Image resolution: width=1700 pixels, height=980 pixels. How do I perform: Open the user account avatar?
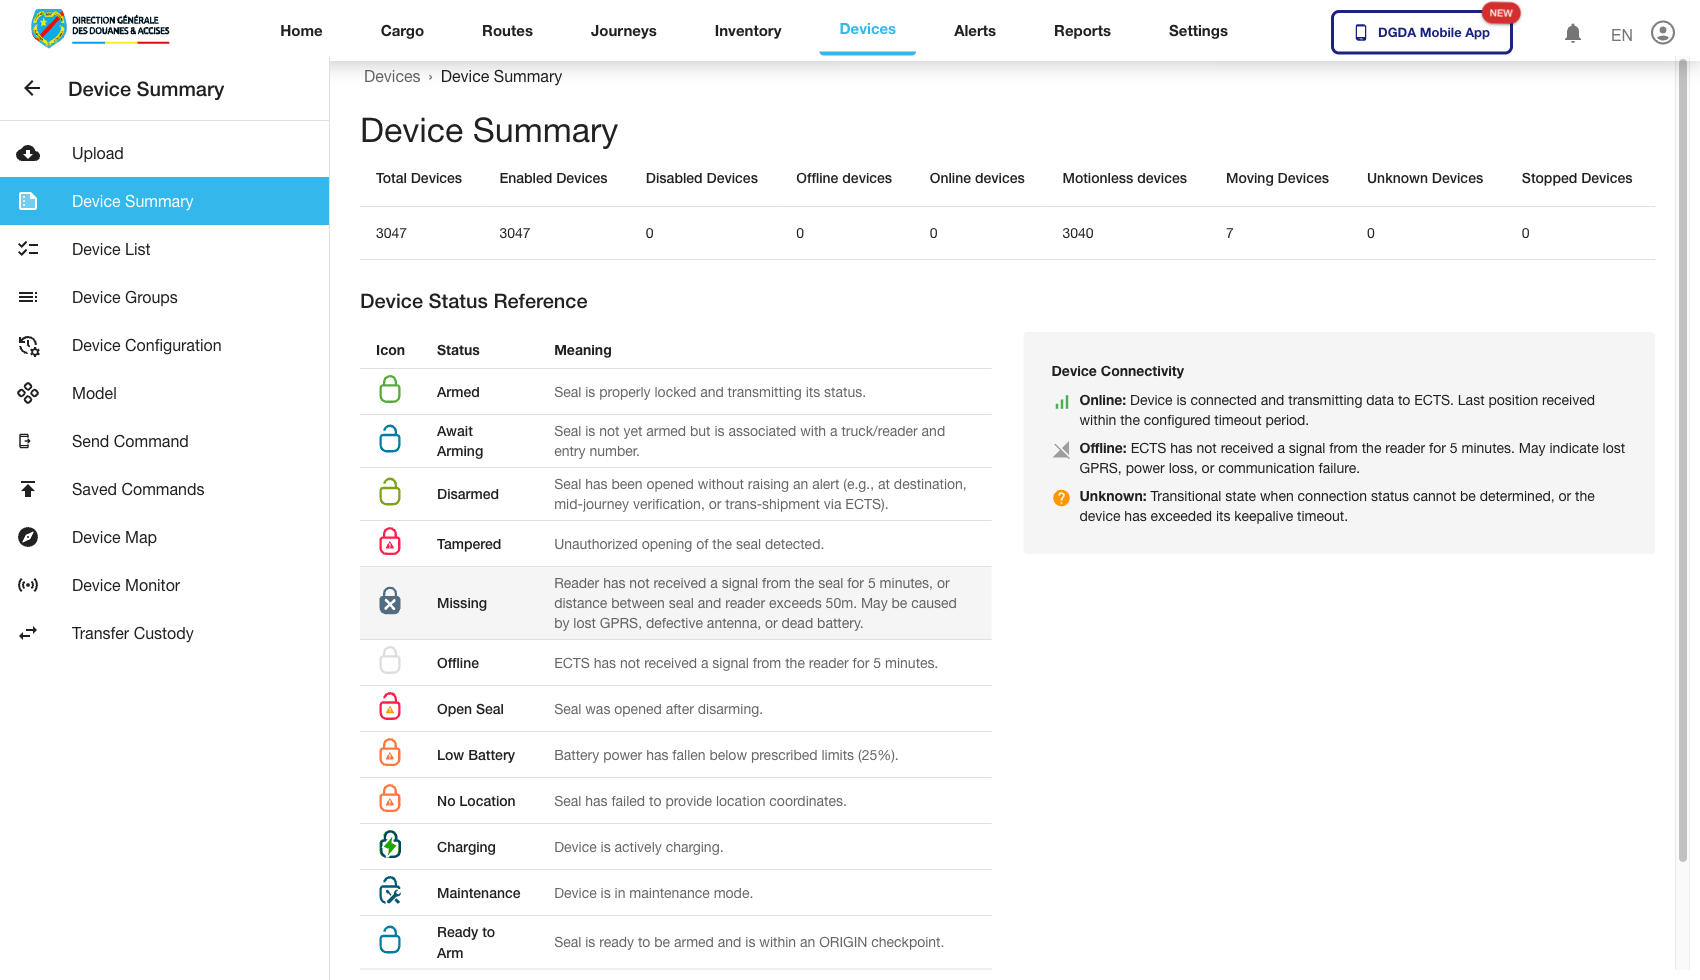click(1663, 32)
